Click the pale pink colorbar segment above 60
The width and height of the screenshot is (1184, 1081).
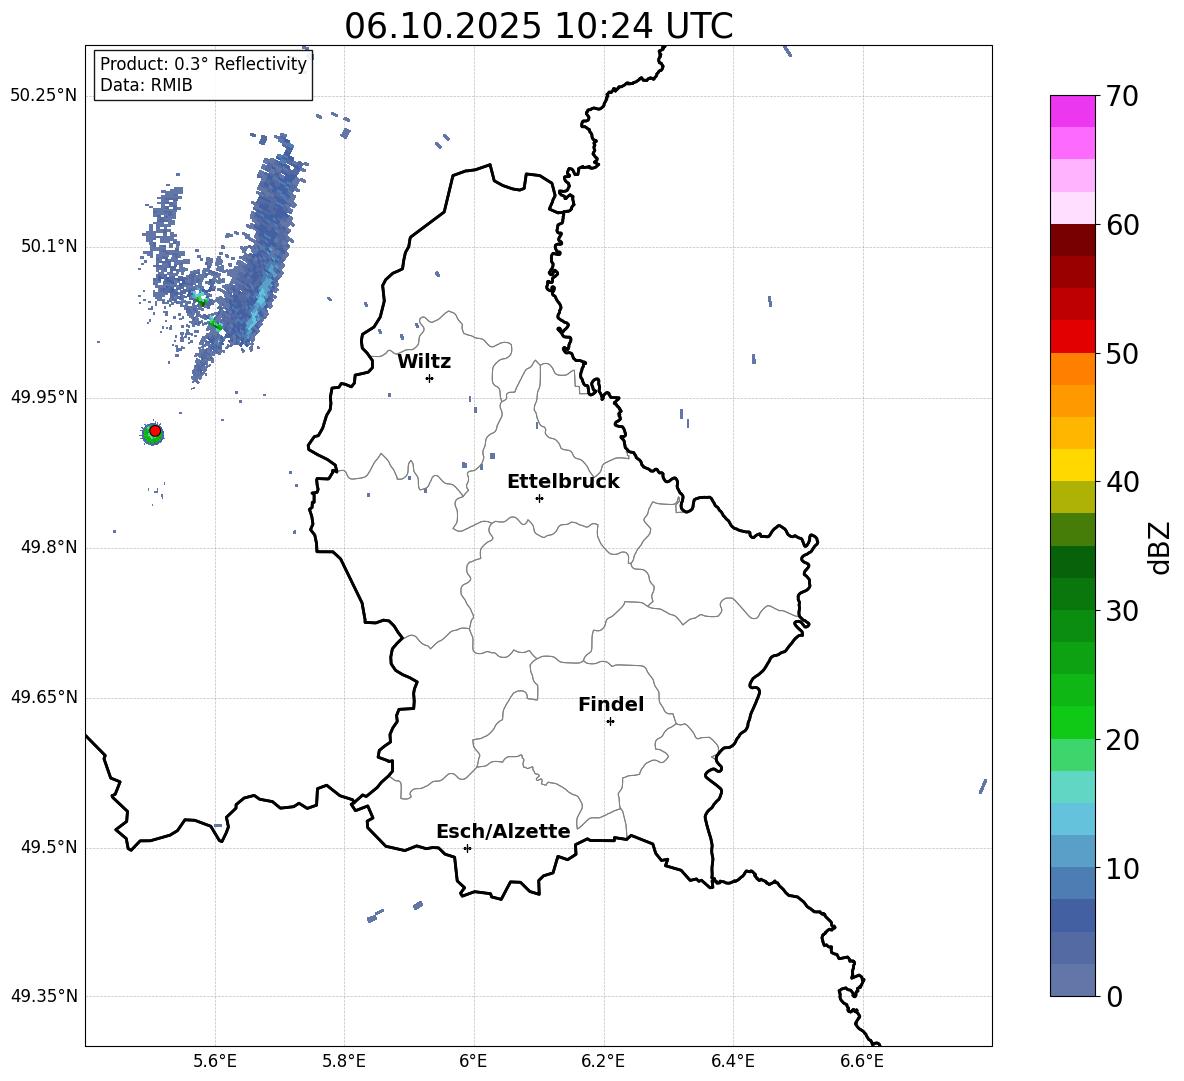(1072, 208)
